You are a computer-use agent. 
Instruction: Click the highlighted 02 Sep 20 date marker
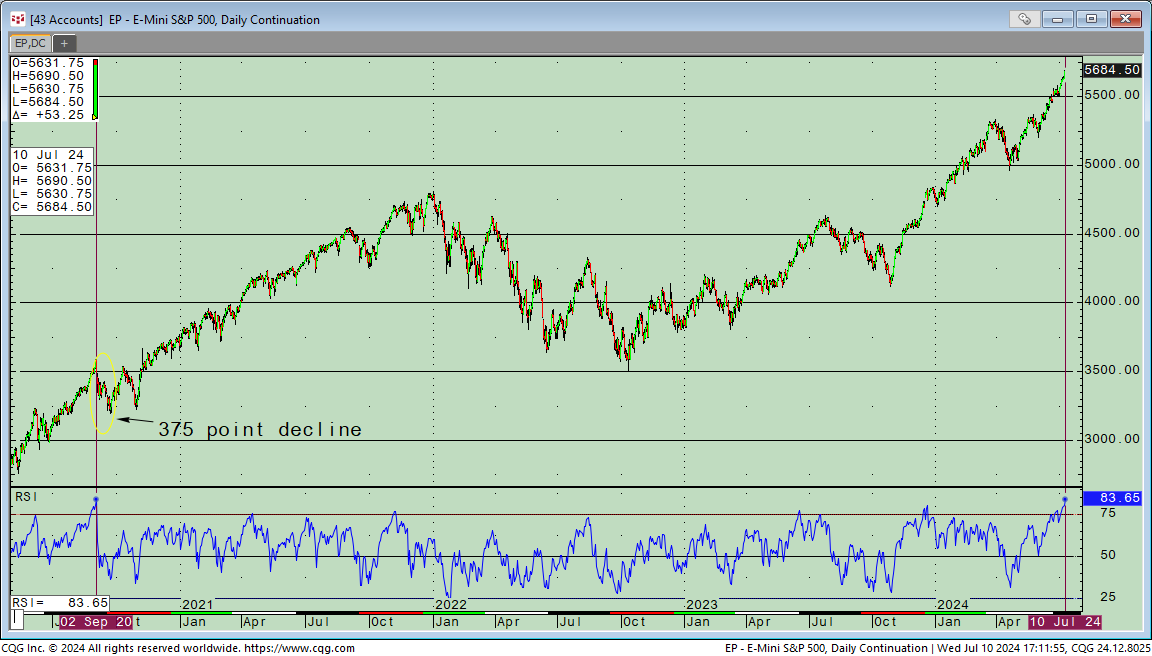point(96,622)
